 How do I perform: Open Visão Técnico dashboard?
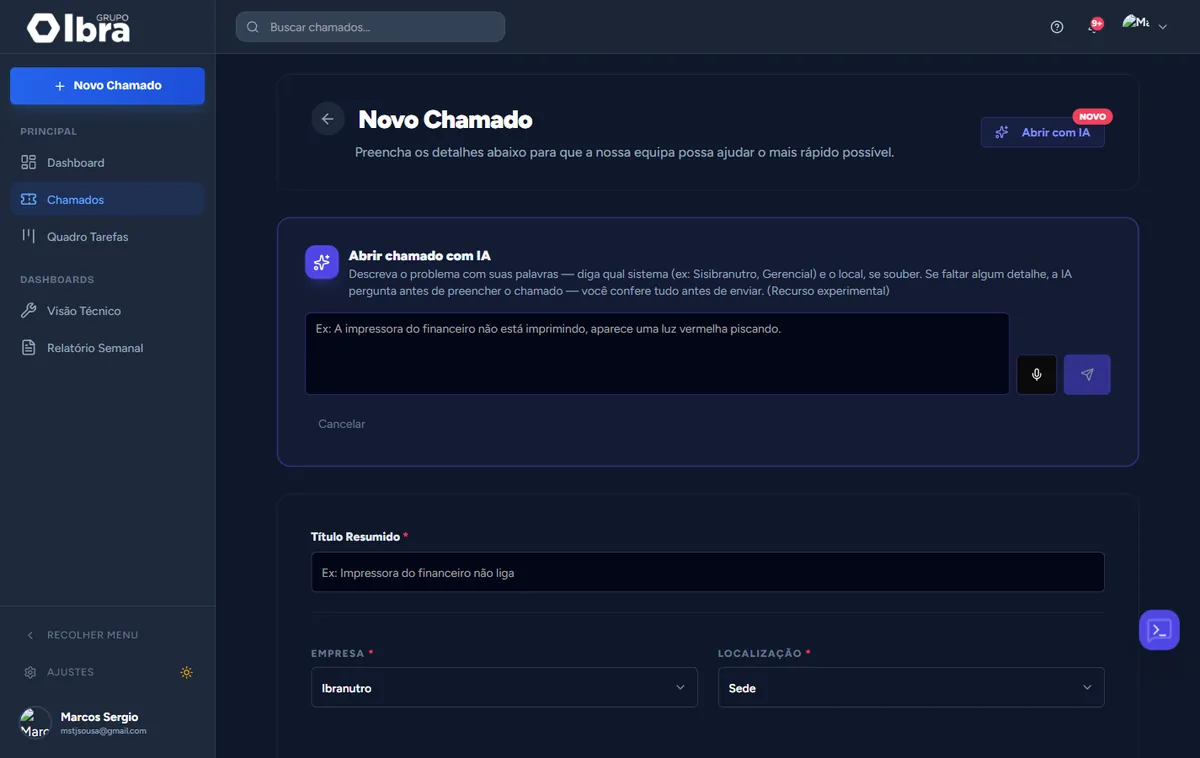click(x=107, y=310)
